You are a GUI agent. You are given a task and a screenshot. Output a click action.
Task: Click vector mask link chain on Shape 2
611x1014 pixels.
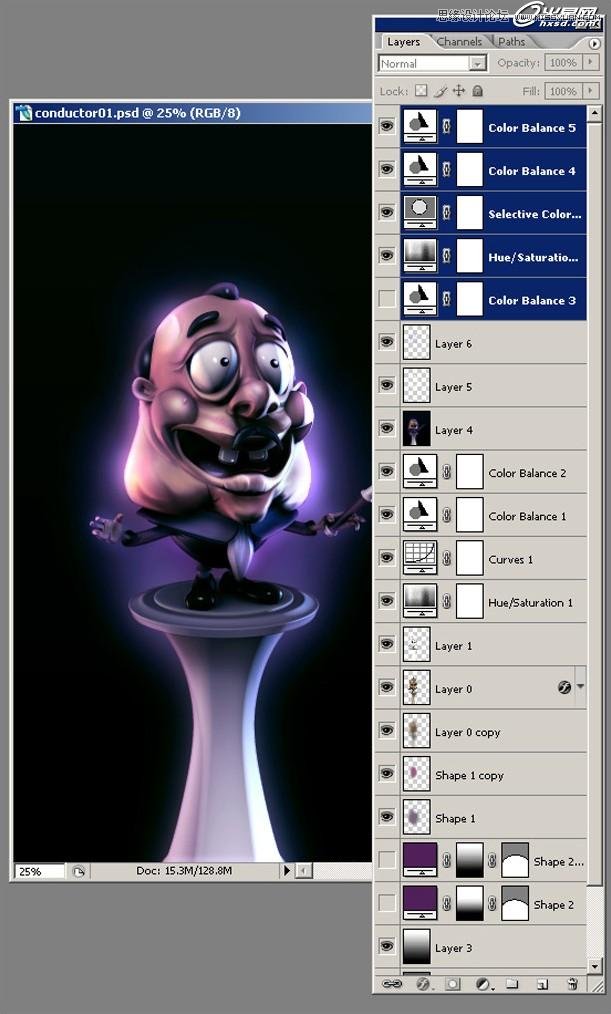(x=492, y=903)
